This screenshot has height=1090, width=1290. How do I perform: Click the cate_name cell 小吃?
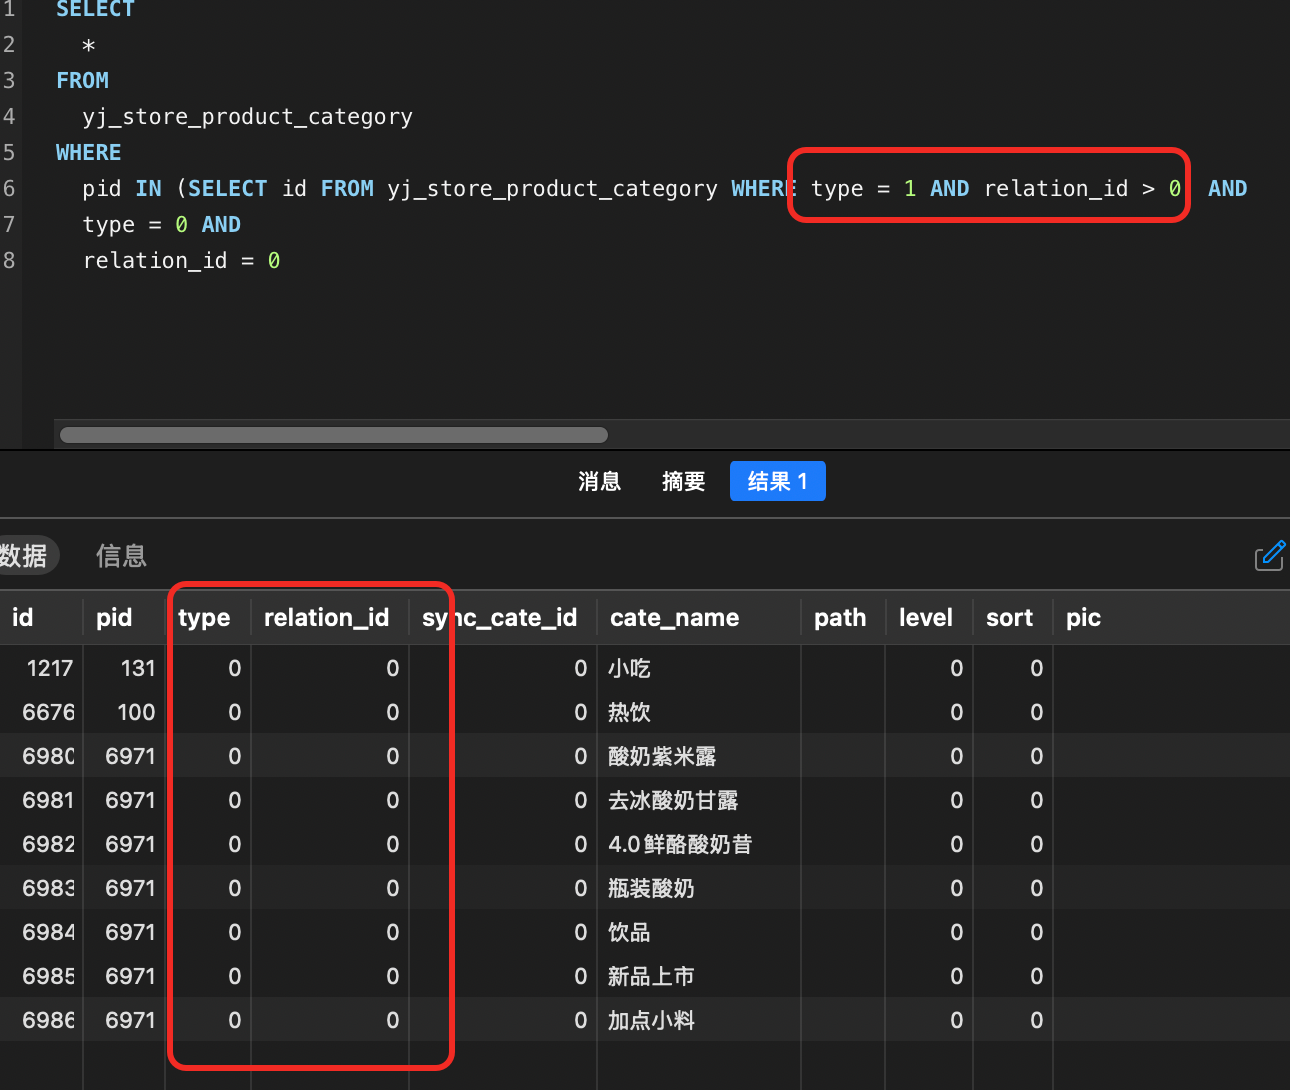629,668
